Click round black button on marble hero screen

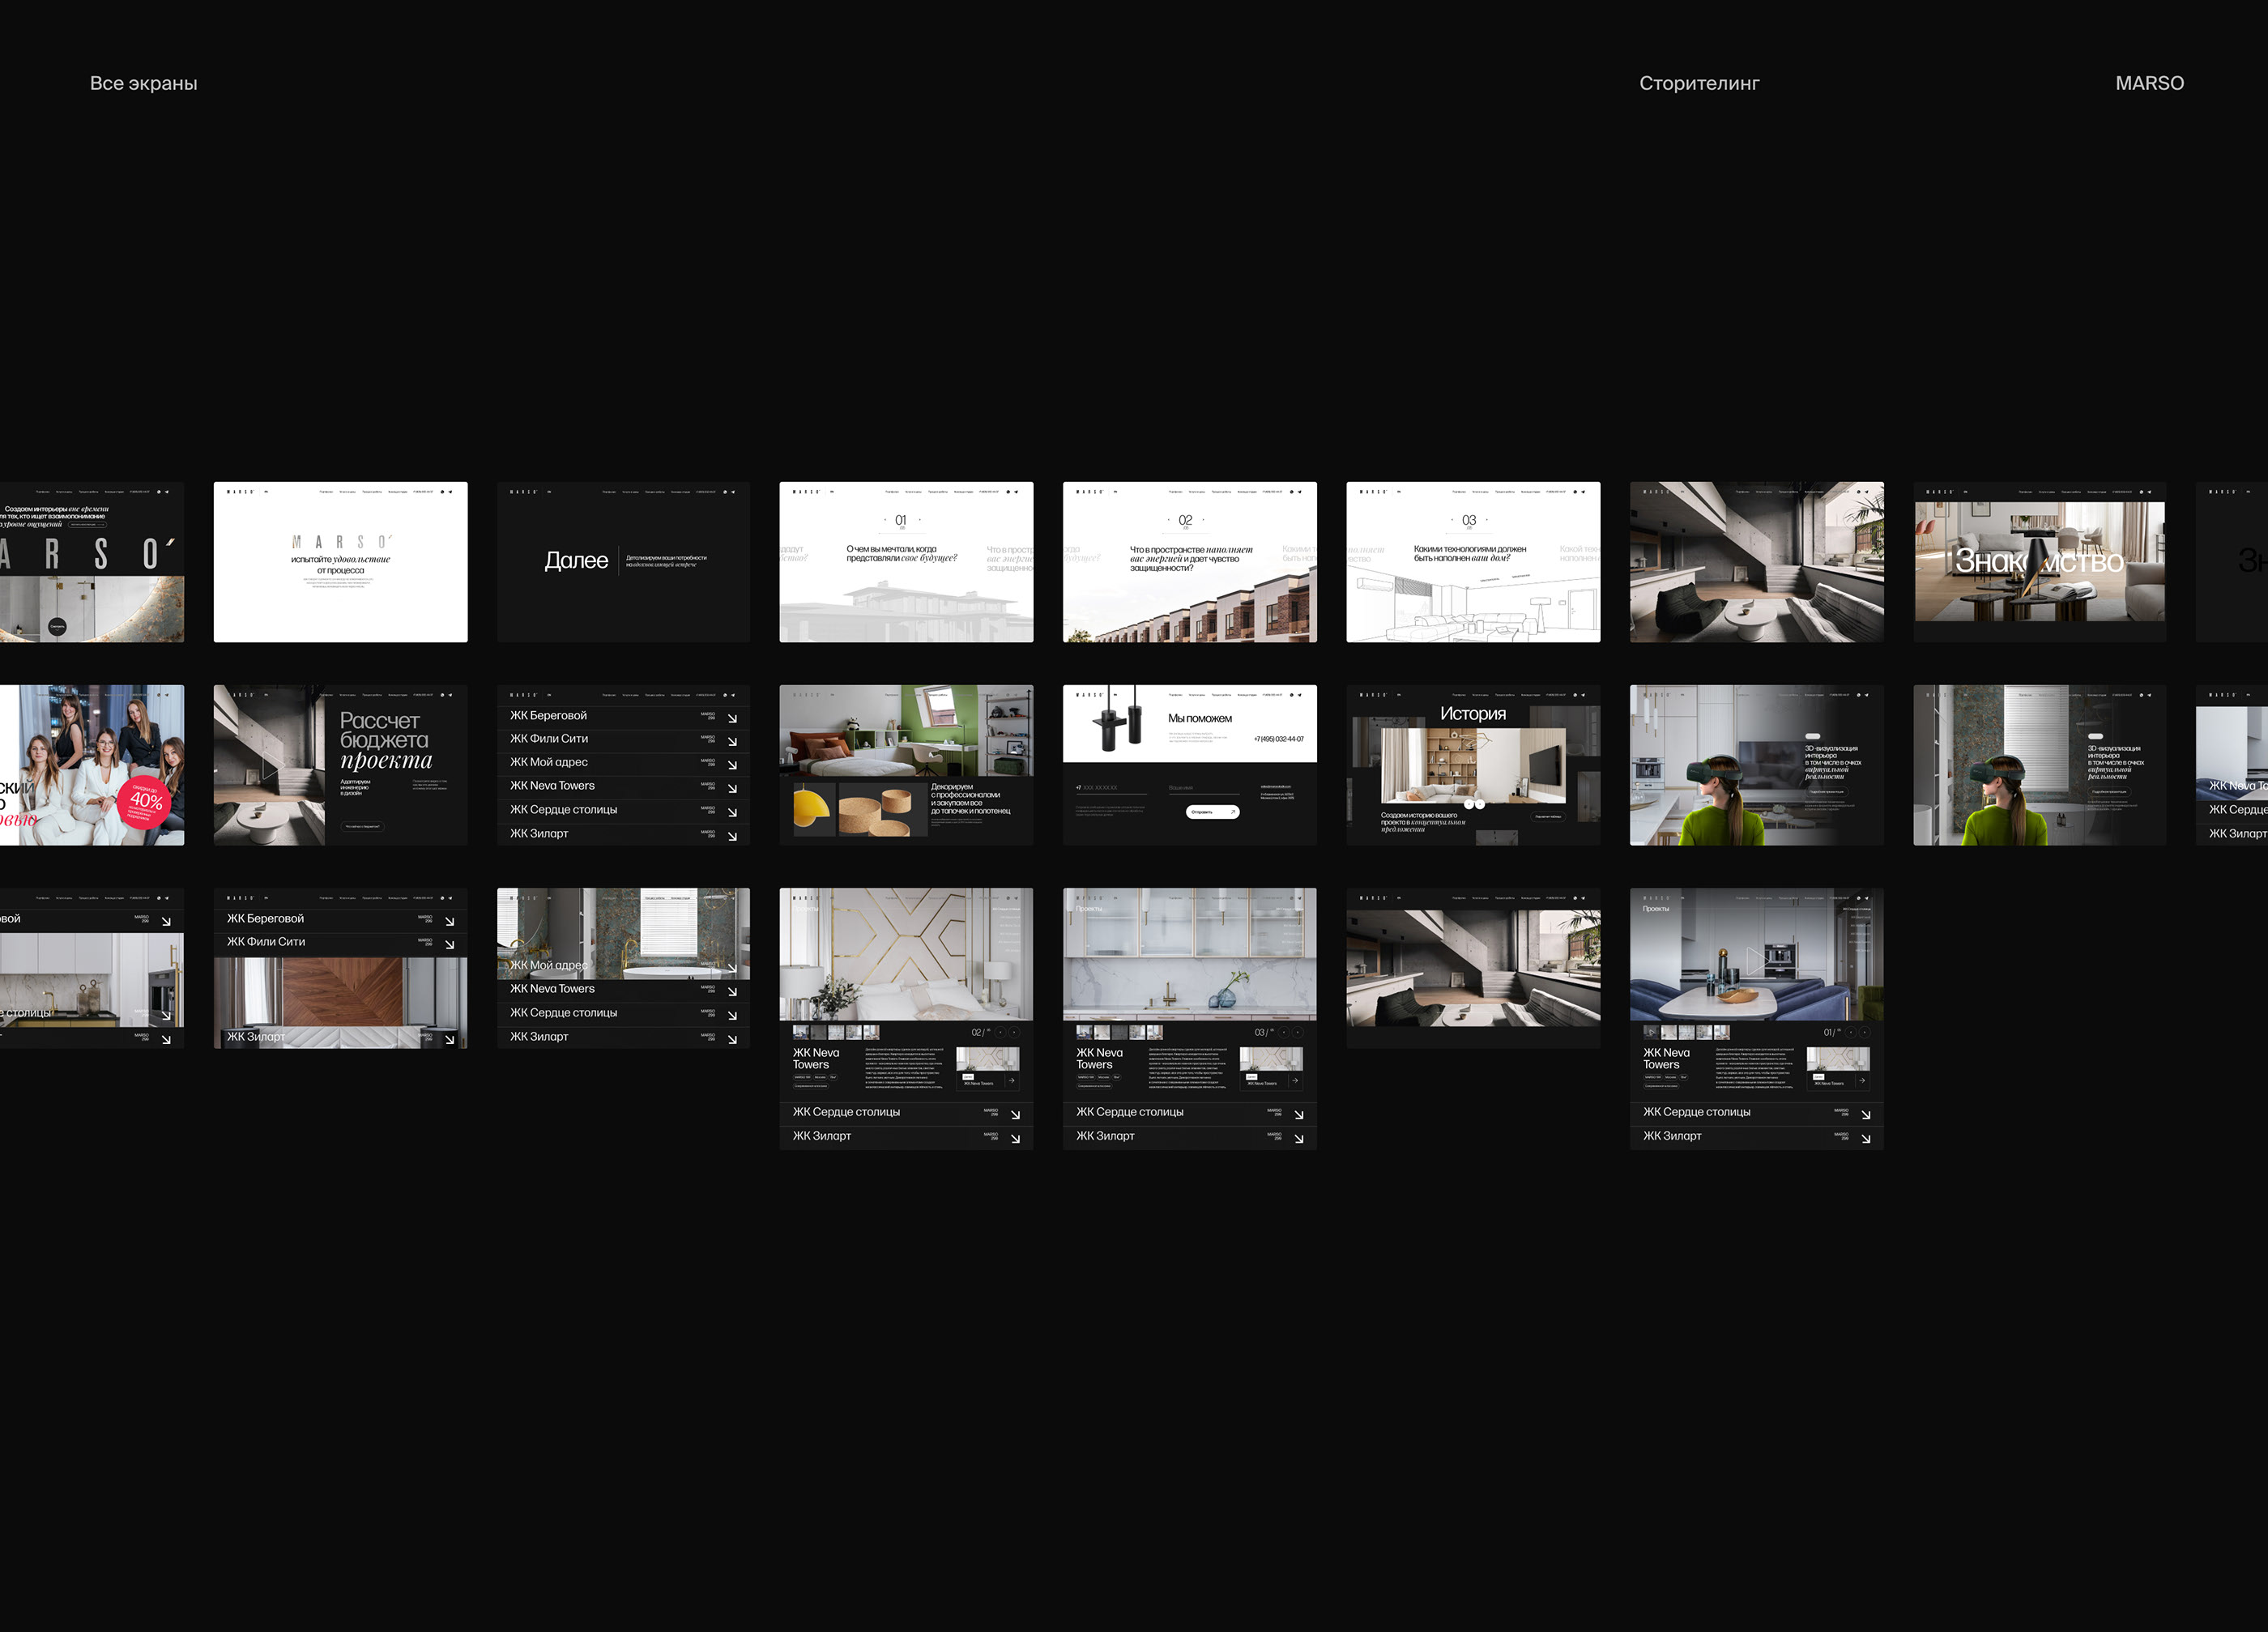coord(57,626)
